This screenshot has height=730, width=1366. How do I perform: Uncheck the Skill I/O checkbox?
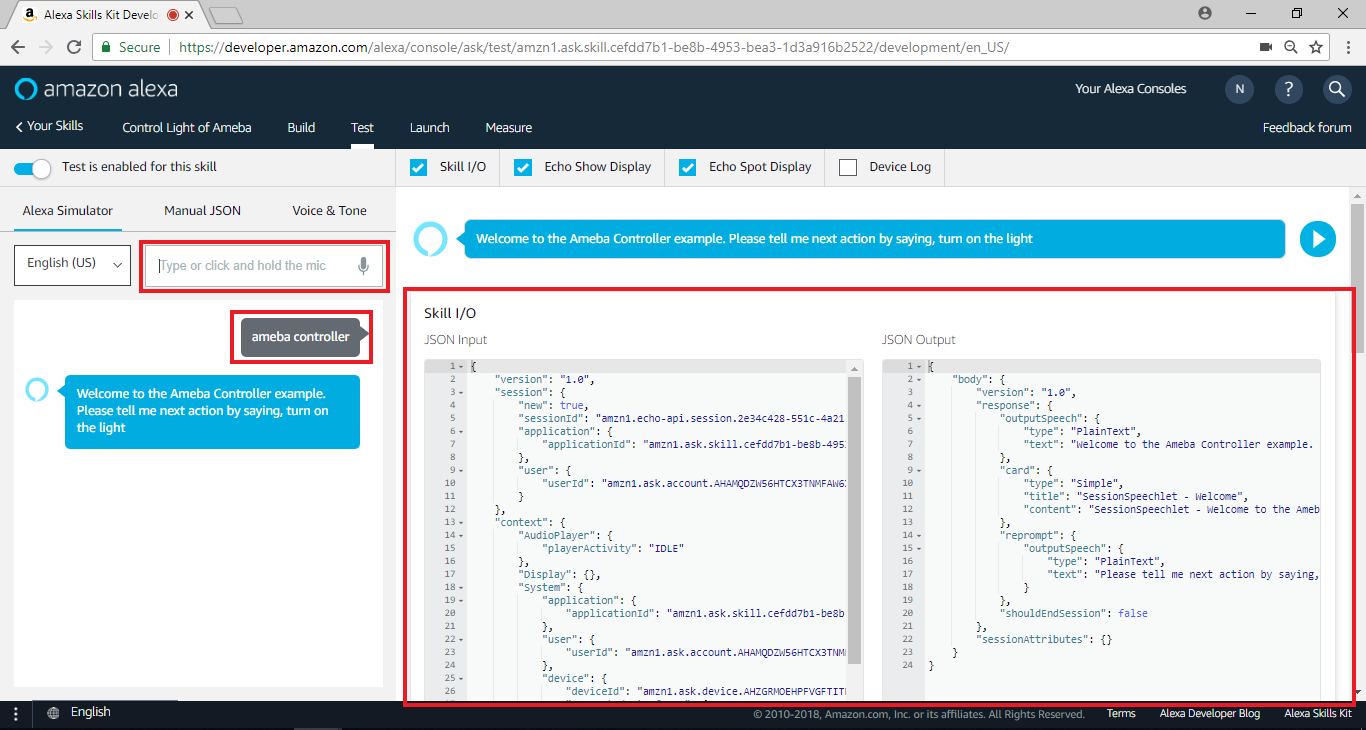pyautogui.click(x=419, y=167)
